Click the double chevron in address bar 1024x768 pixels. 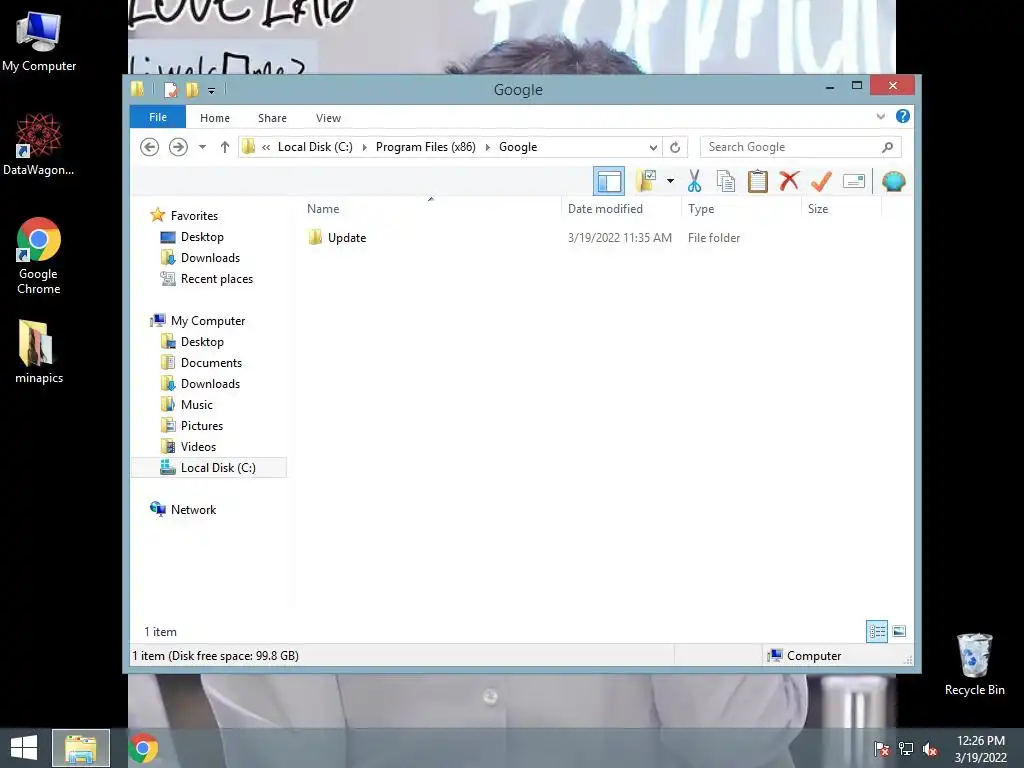pyautogui.click(x=266, y=147)
